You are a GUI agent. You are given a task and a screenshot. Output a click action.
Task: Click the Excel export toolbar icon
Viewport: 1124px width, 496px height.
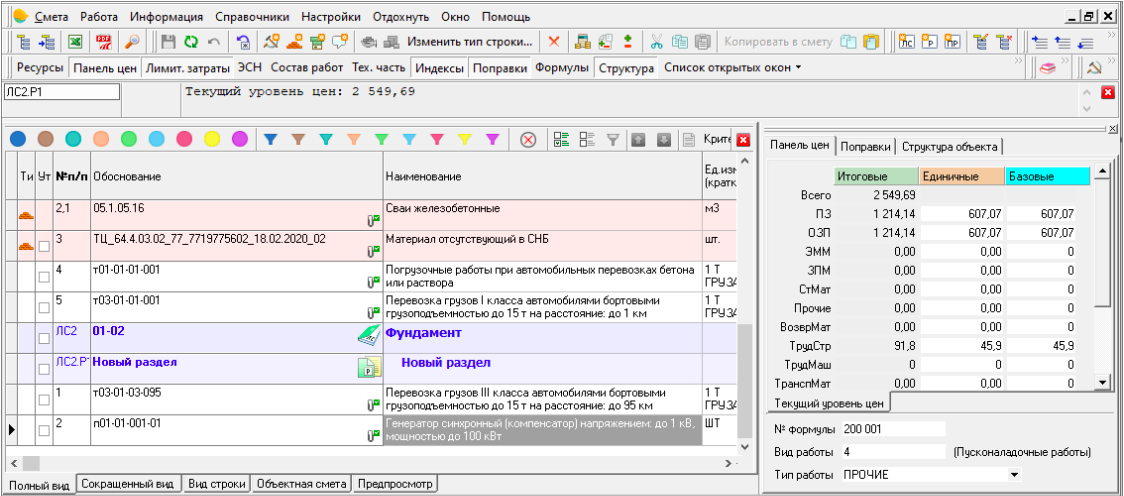tap(75, 42)
